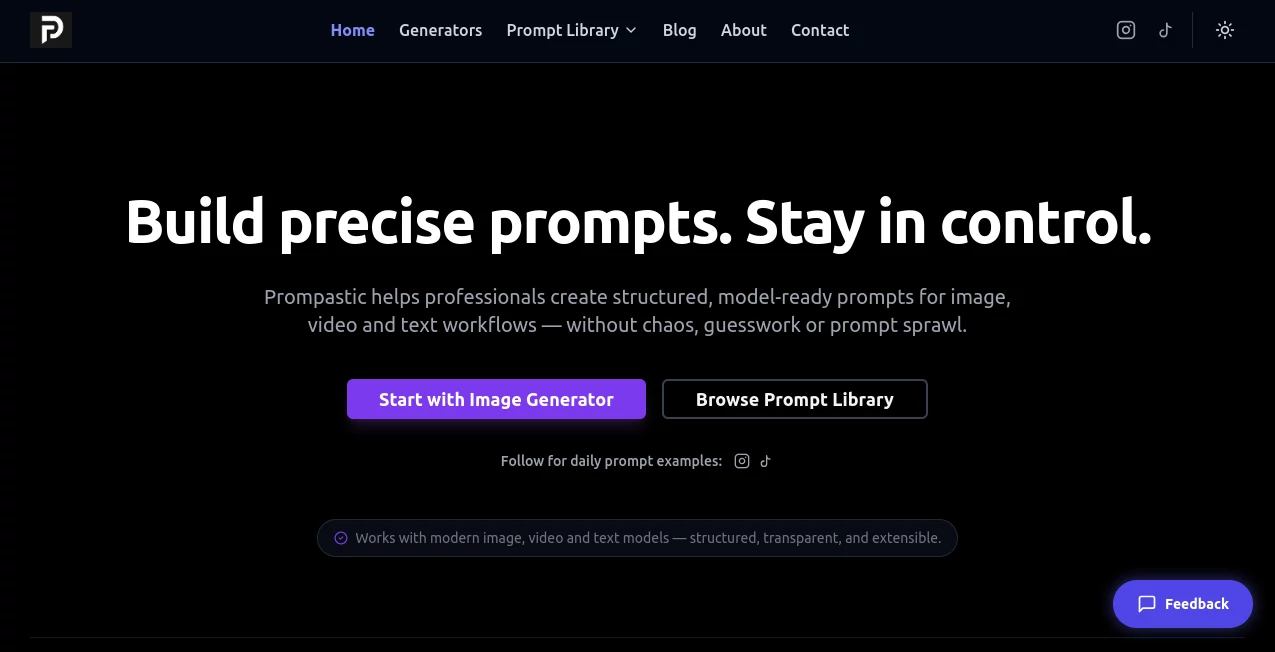Click the TikTok icon beside the follow text
Image resolution: width=1275 pixels, height=652 pixels.
[766, 461]
